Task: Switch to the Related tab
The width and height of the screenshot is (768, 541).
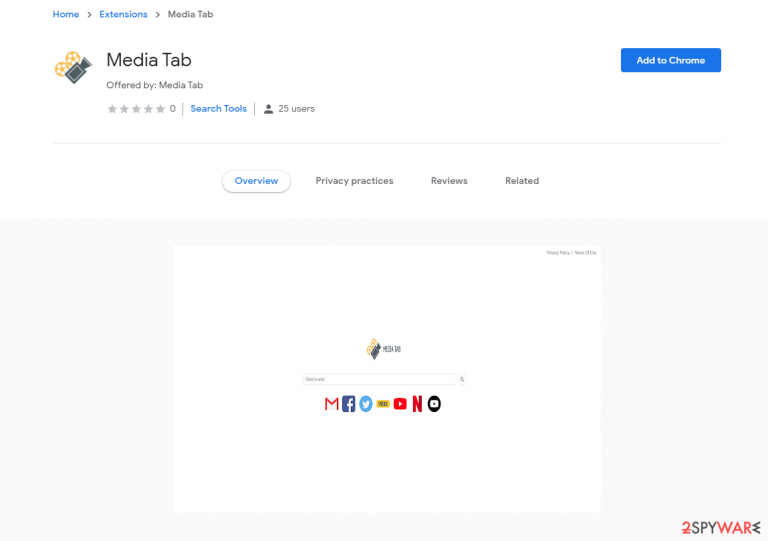Action: click(522, 181)
